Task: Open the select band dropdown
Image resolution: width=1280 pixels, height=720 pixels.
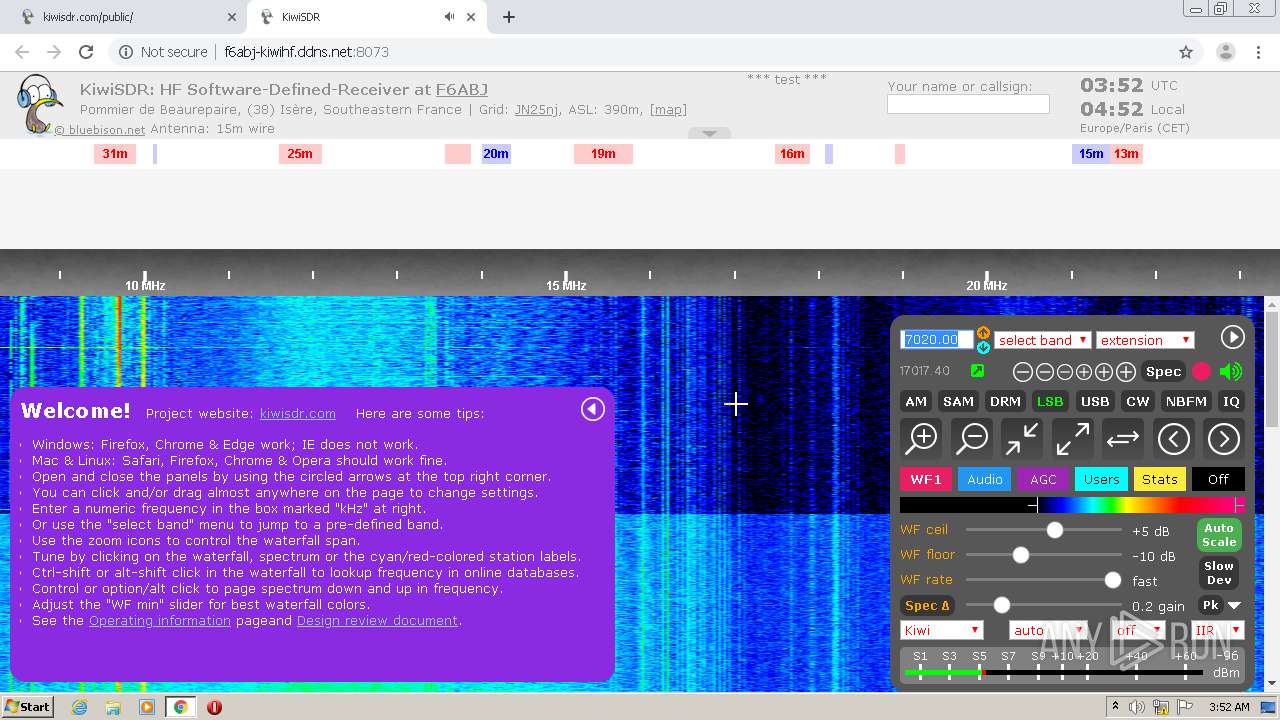Action: (1042, 340)
